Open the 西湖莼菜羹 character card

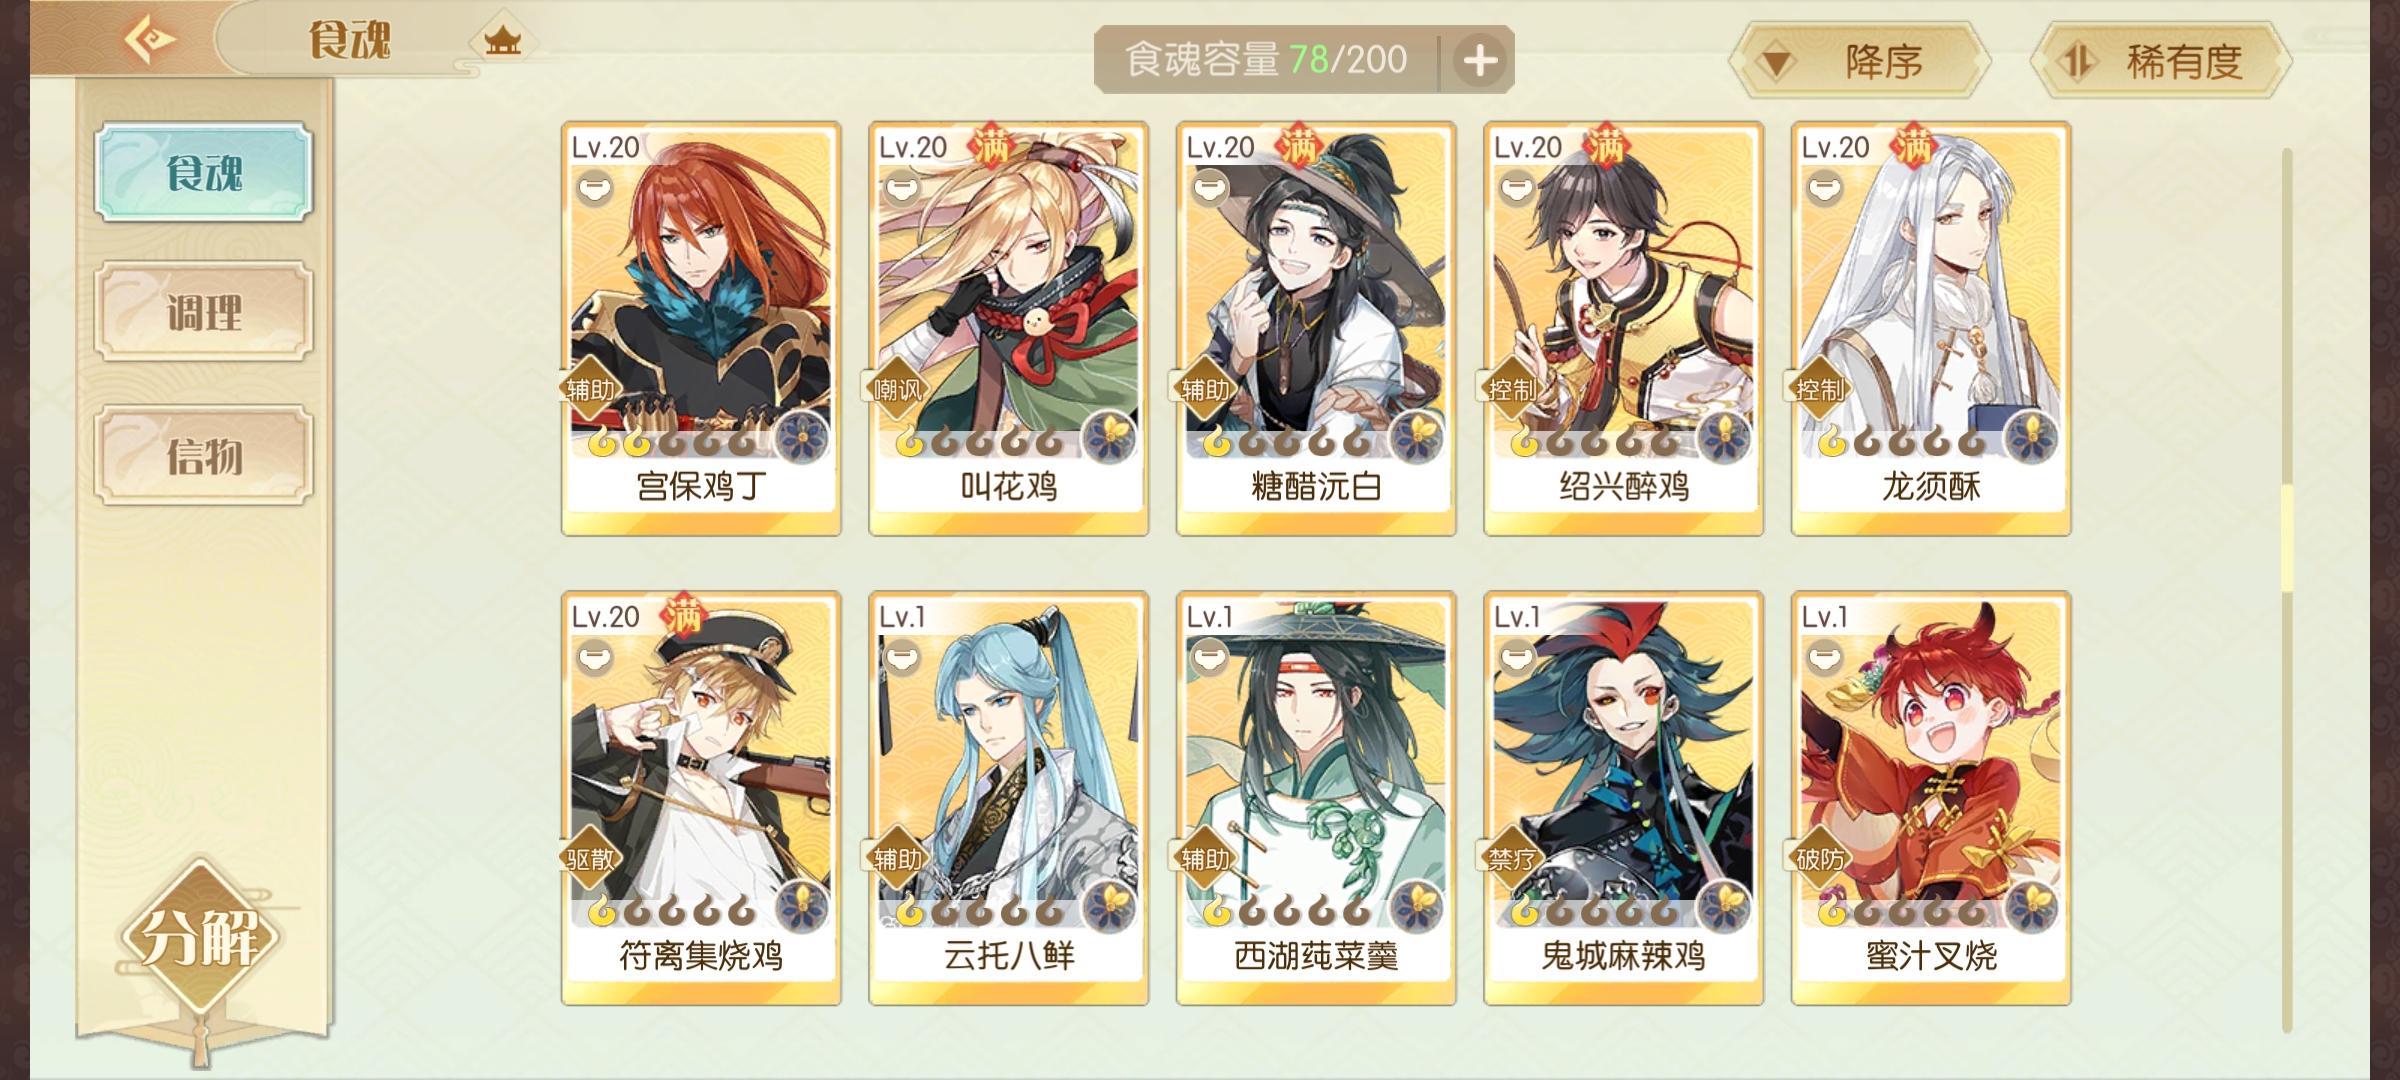1316,798
